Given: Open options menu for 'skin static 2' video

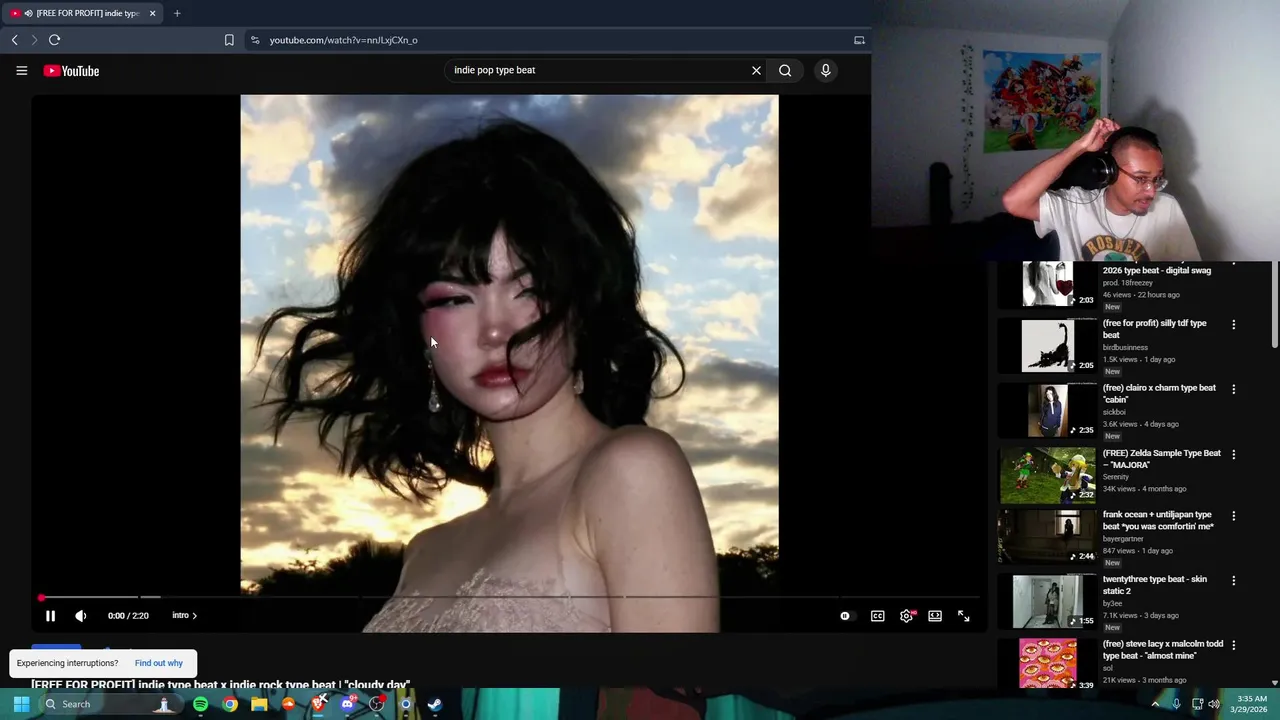Looking at the screenshot, I should click(x=1233, y=580).
